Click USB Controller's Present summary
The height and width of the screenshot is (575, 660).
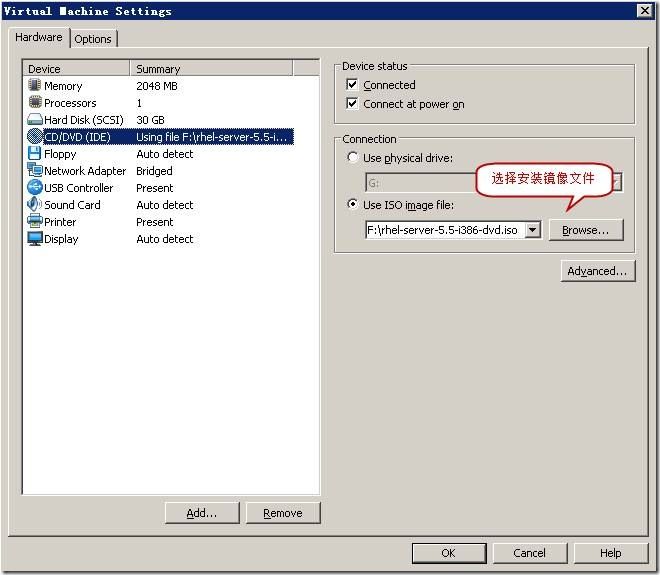[x=154, y=188]
